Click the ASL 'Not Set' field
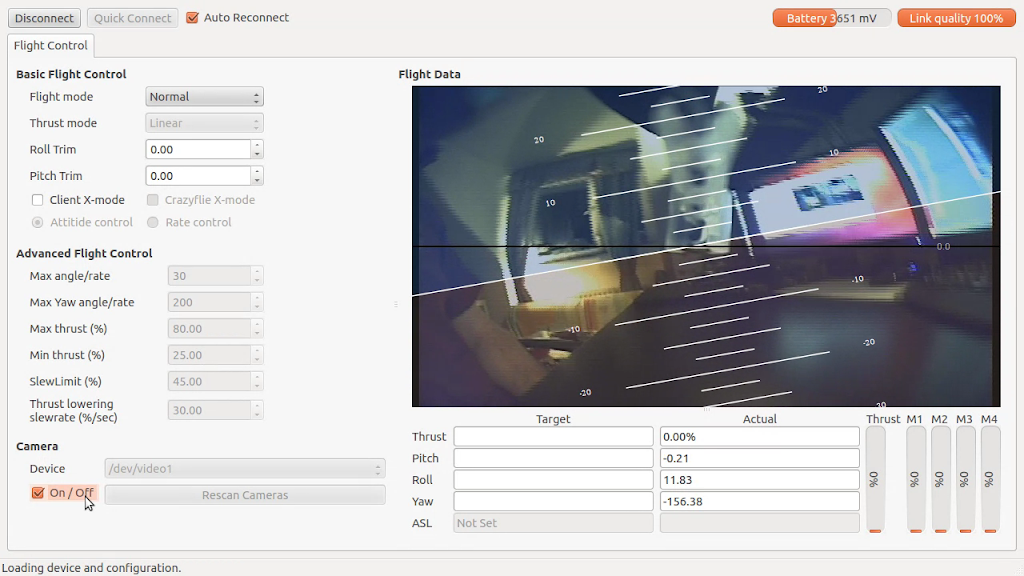This screenshot has height=576, width=1024. point(553,522)
